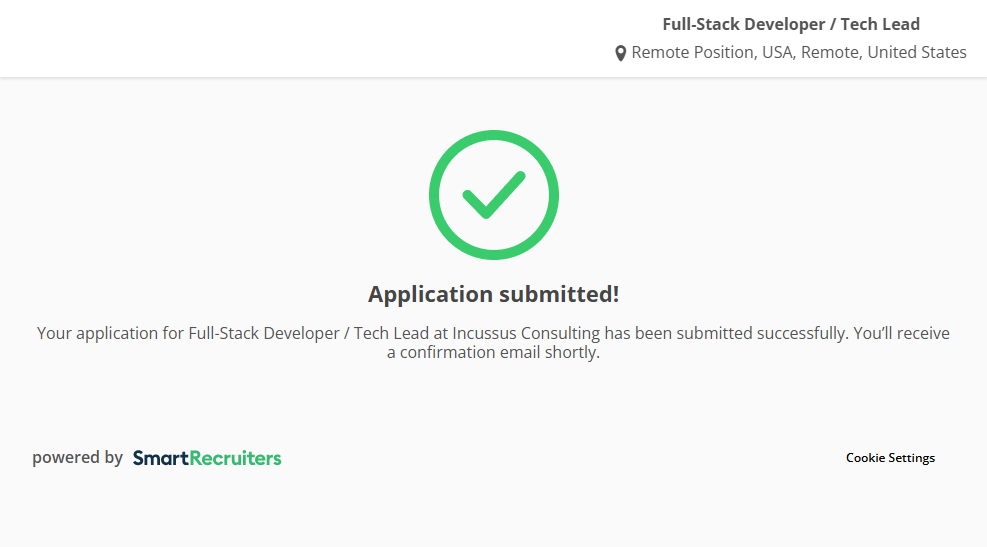987x547 pixels.
Task: Click the location pin icon in header
Action: tap(620, 53)
